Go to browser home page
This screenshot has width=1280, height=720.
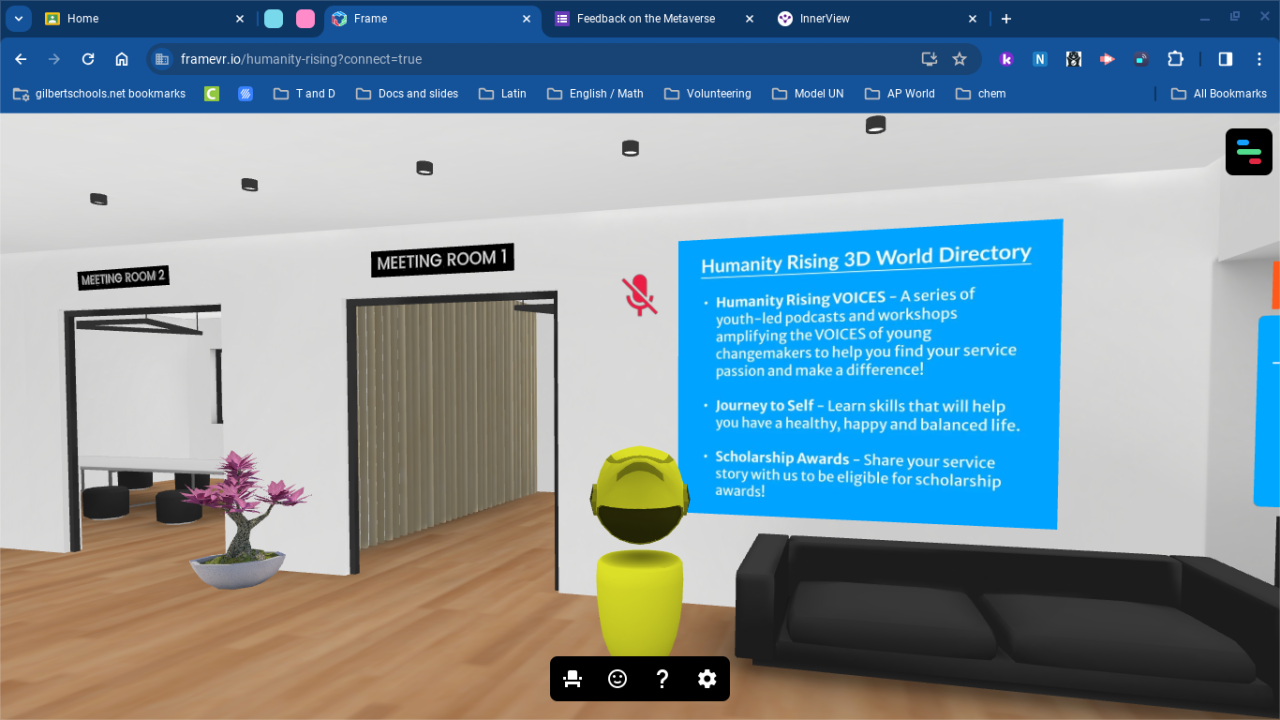pyautogui.click(x=122, y=59)
